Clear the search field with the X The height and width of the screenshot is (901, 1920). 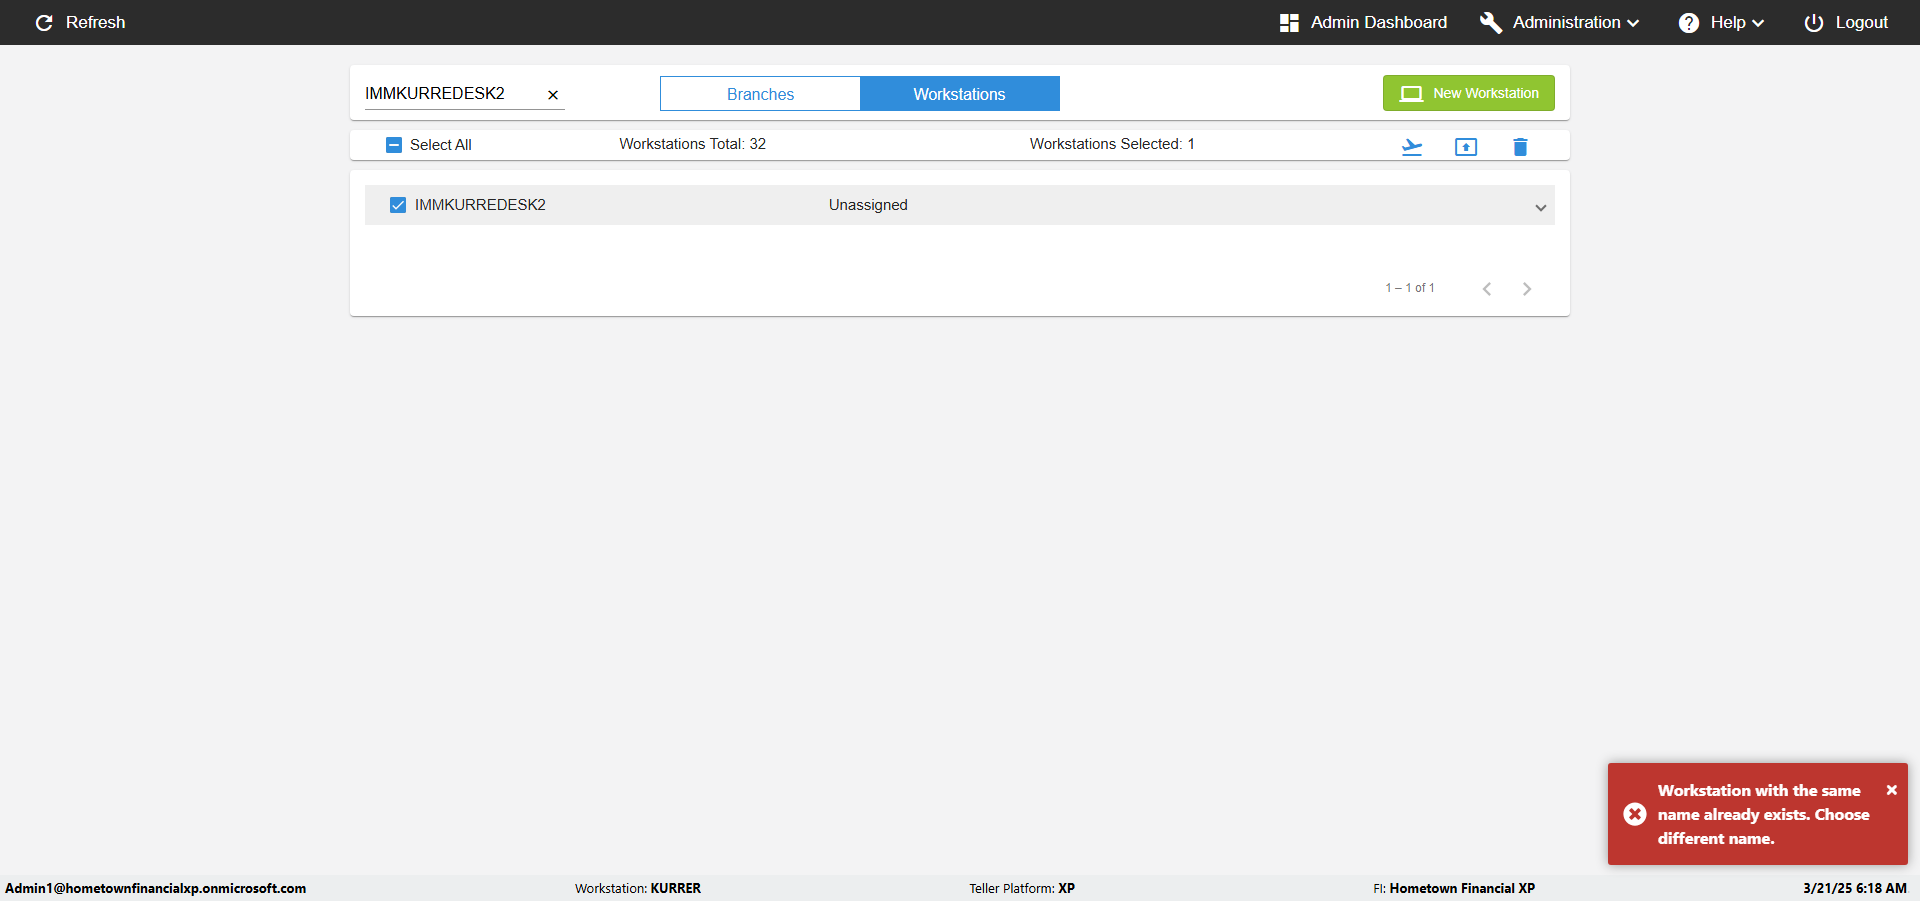click(553, 95)
